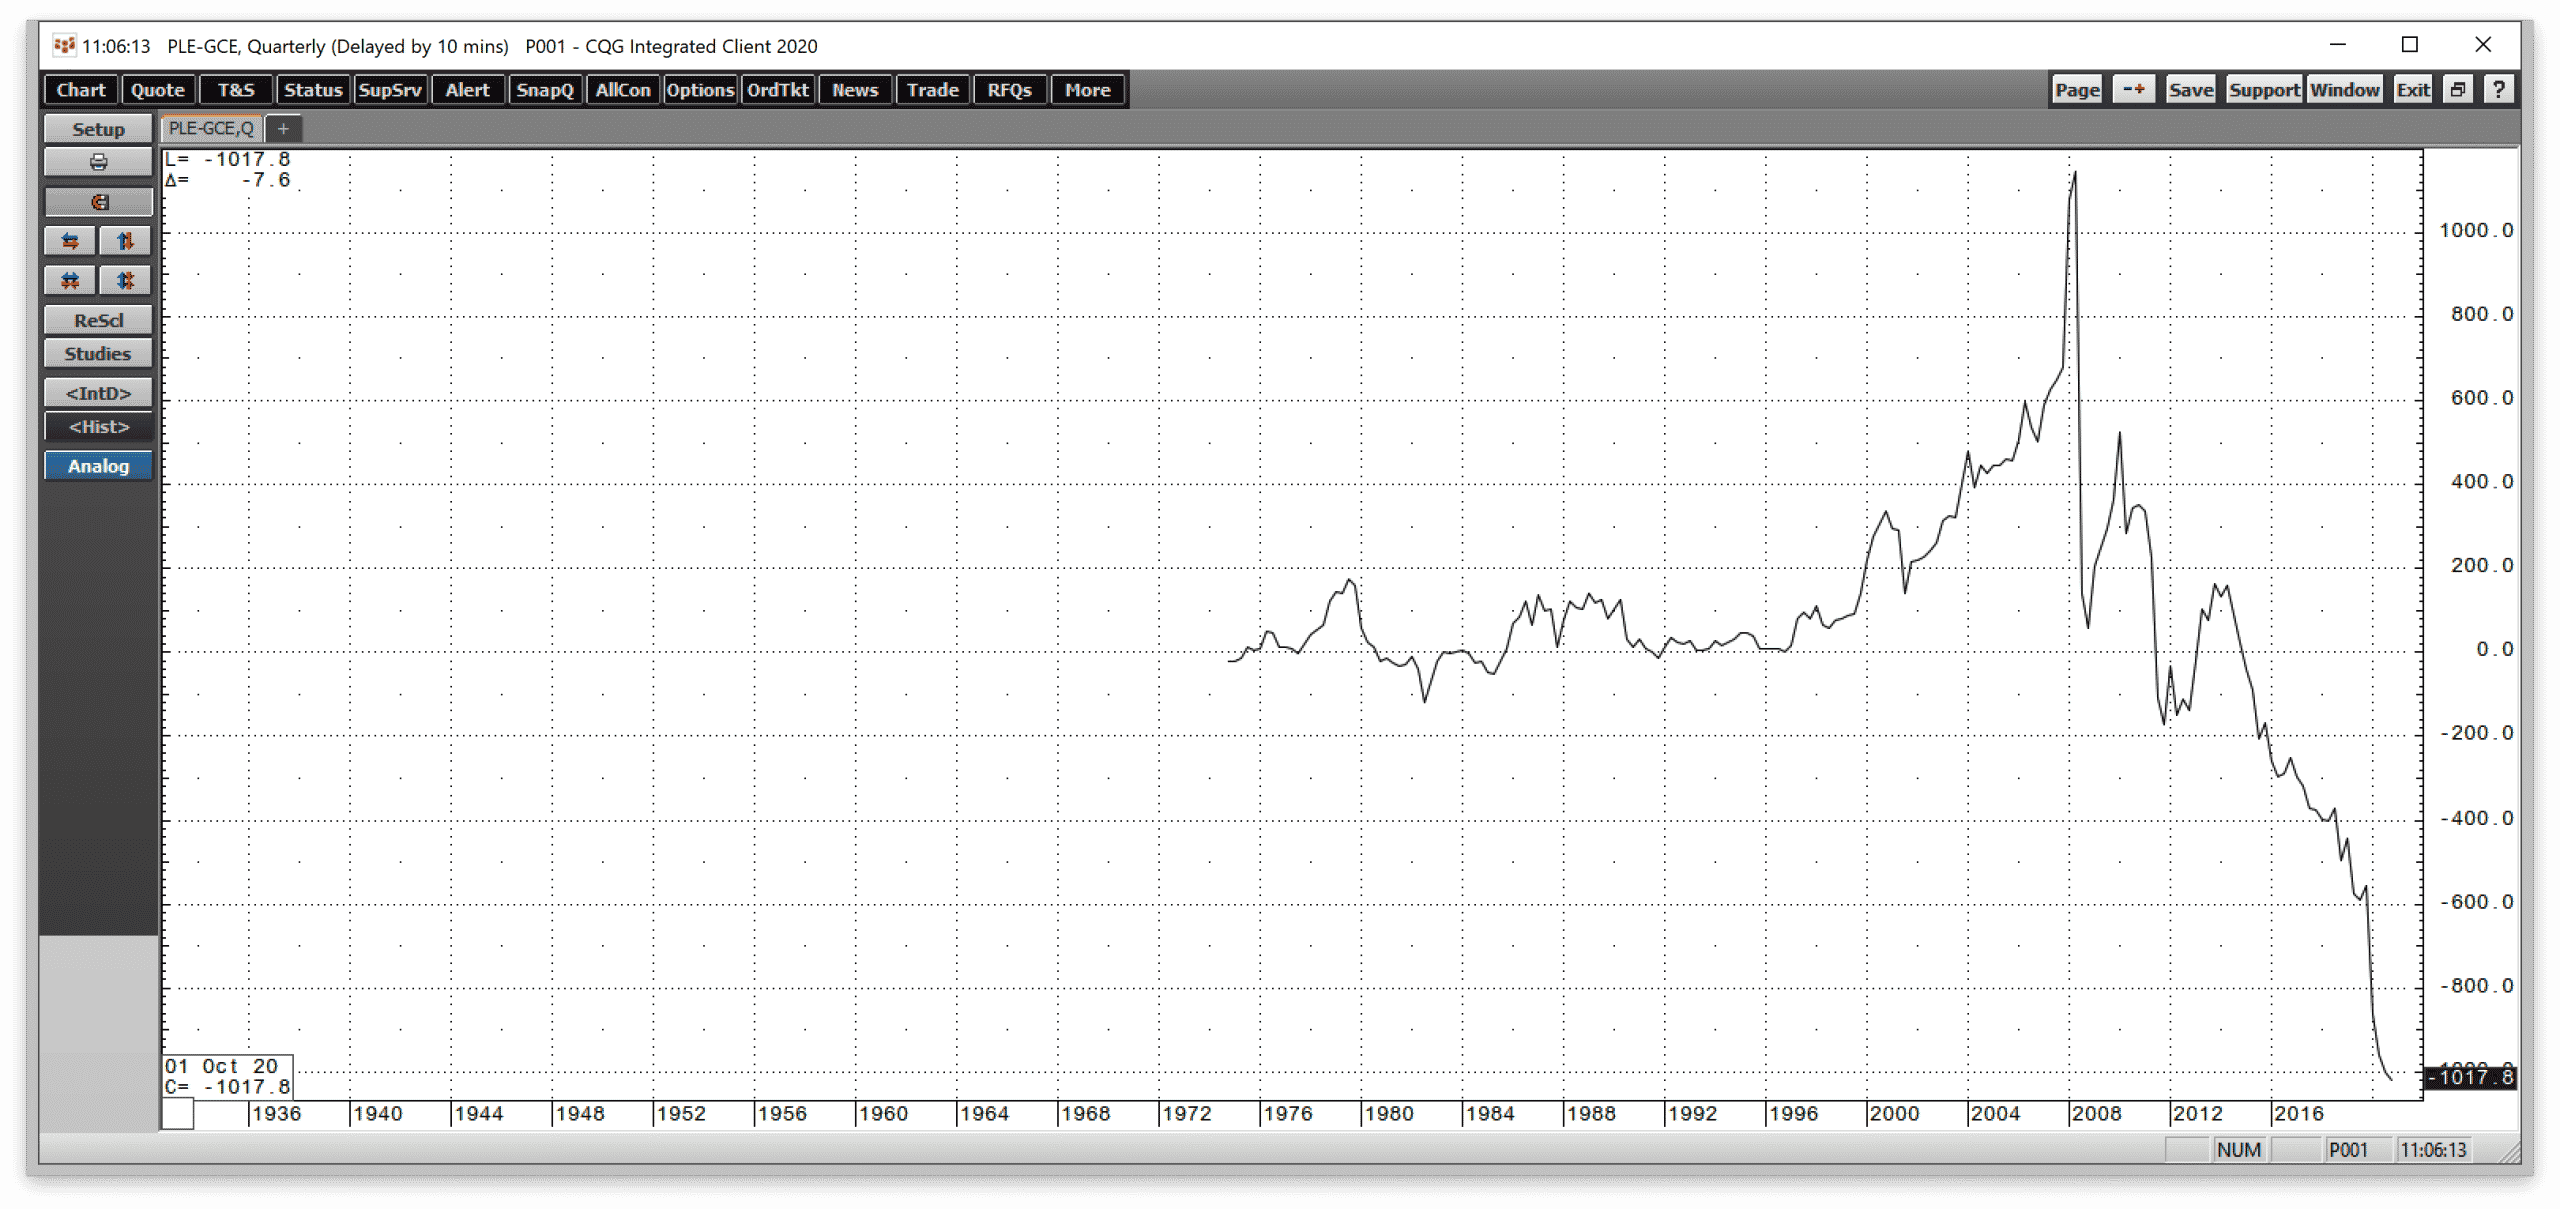Click the vertical expand arrows icon
Screen dimensions: 2560x1209
click(125, 241)
